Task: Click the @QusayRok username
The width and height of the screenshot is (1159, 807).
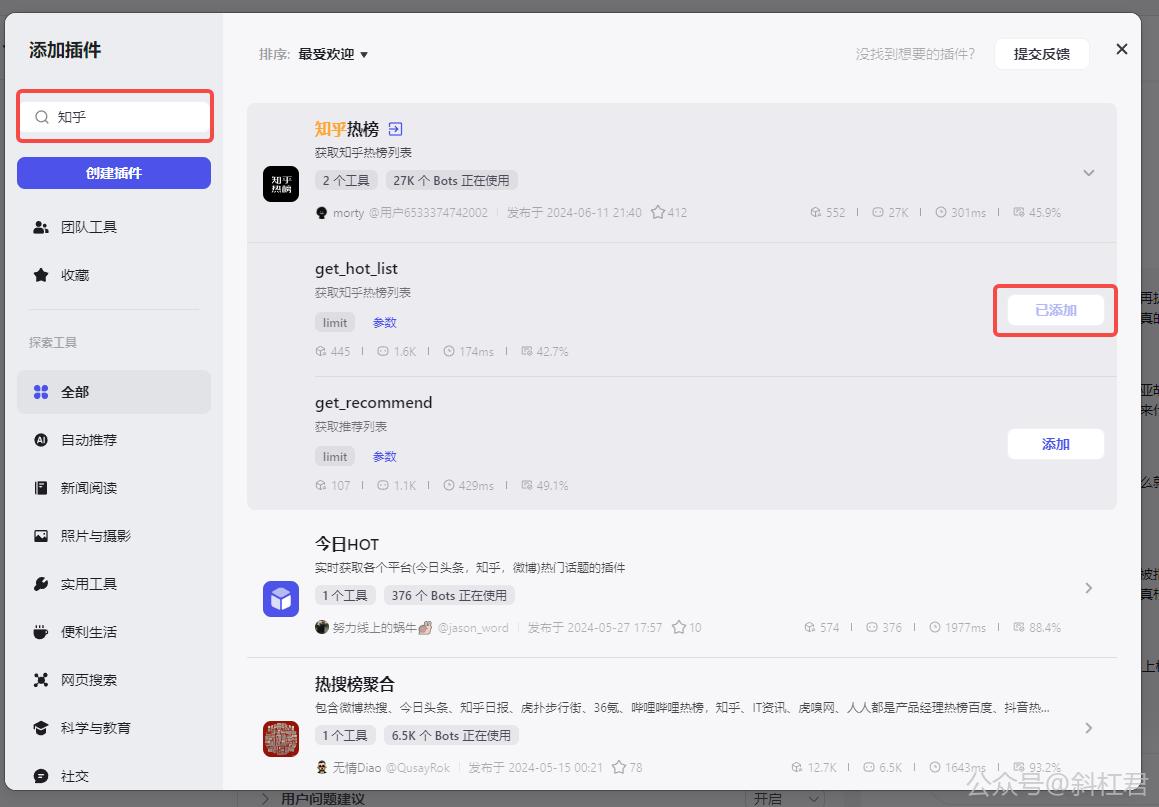Action: pyautogui.click(x=418, y=767)
